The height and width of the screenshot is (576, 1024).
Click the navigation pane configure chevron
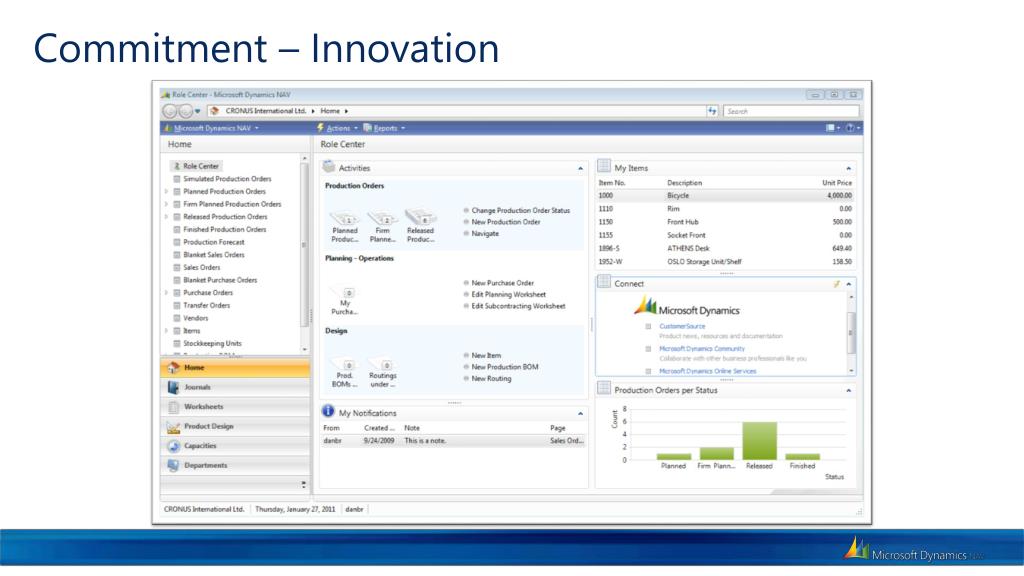tap(304, 485)
